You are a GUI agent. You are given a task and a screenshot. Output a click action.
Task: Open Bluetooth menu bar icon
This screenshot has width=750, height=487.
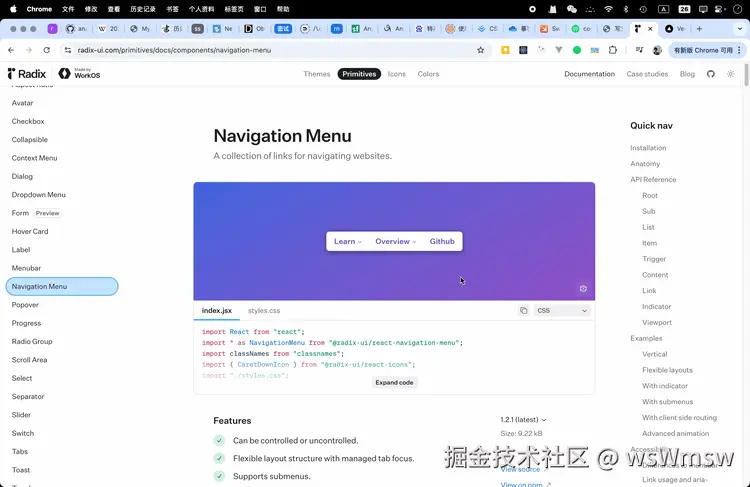pyautogui.click(x=626, y=9)
